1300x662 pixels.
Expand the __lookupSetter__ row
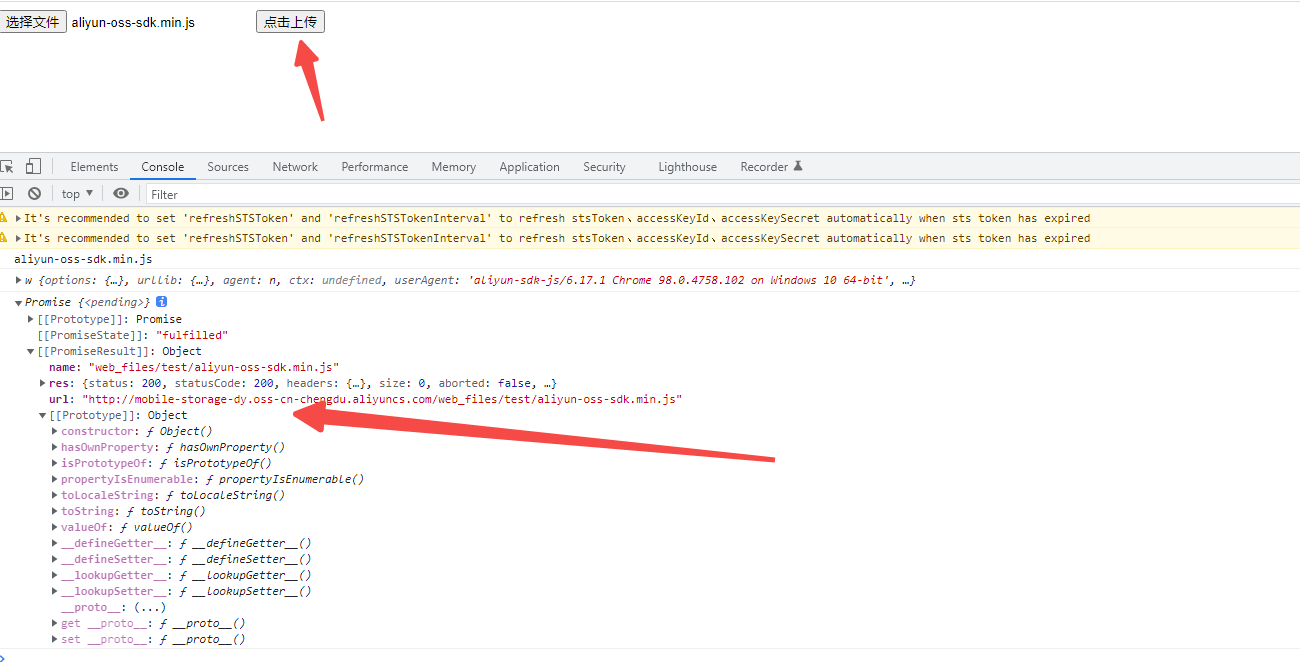pos(54,591)
